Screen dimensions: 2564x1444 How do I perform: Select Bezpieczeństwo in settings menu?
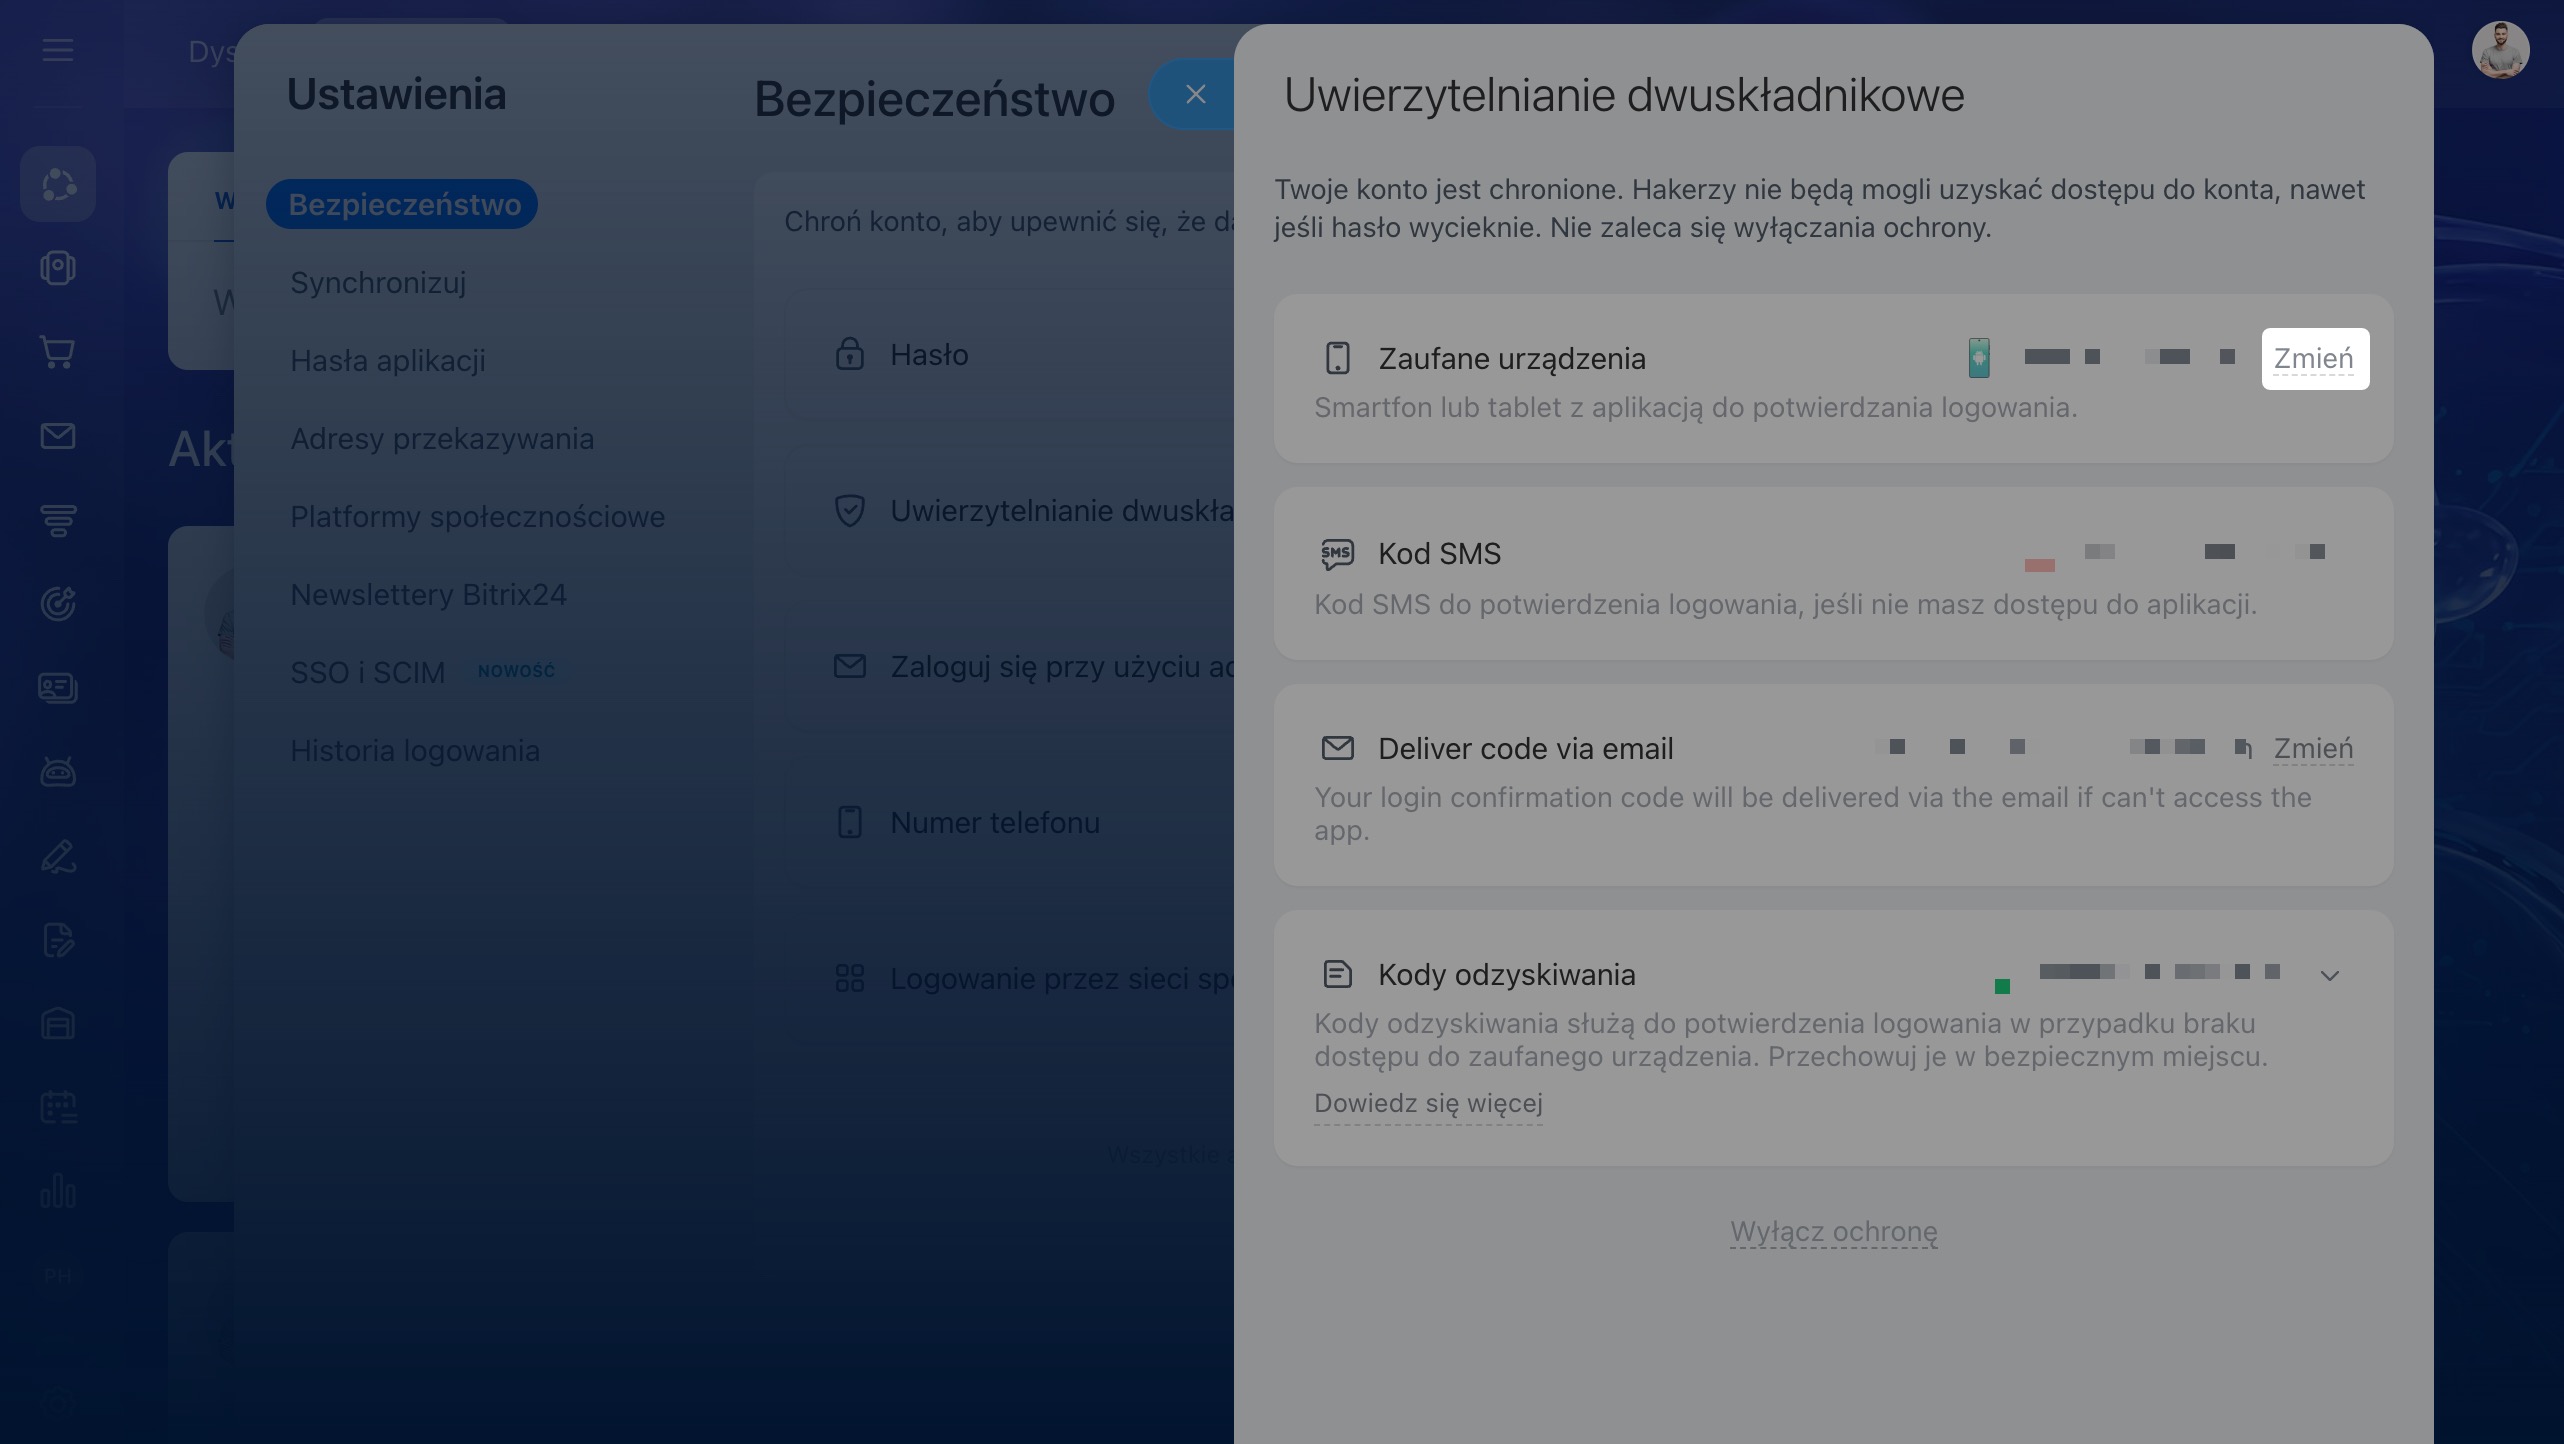click(402, 204)
